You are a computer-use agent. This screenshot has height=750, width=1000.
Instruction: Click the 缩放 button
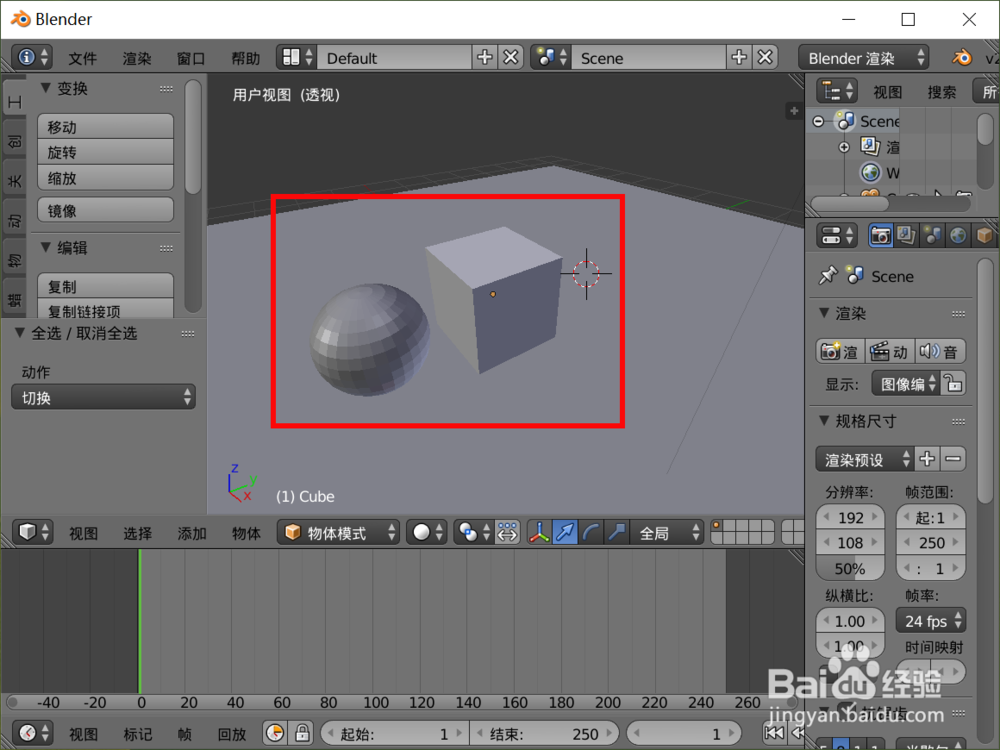(x=106, y=177)
